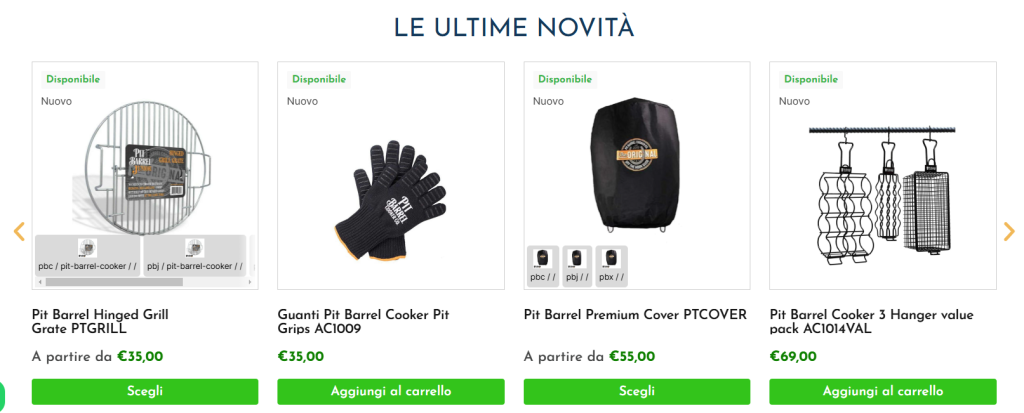Click the hanging baskets product image
The height and width of the screenshot is (413, 1024).
[882, 195]
